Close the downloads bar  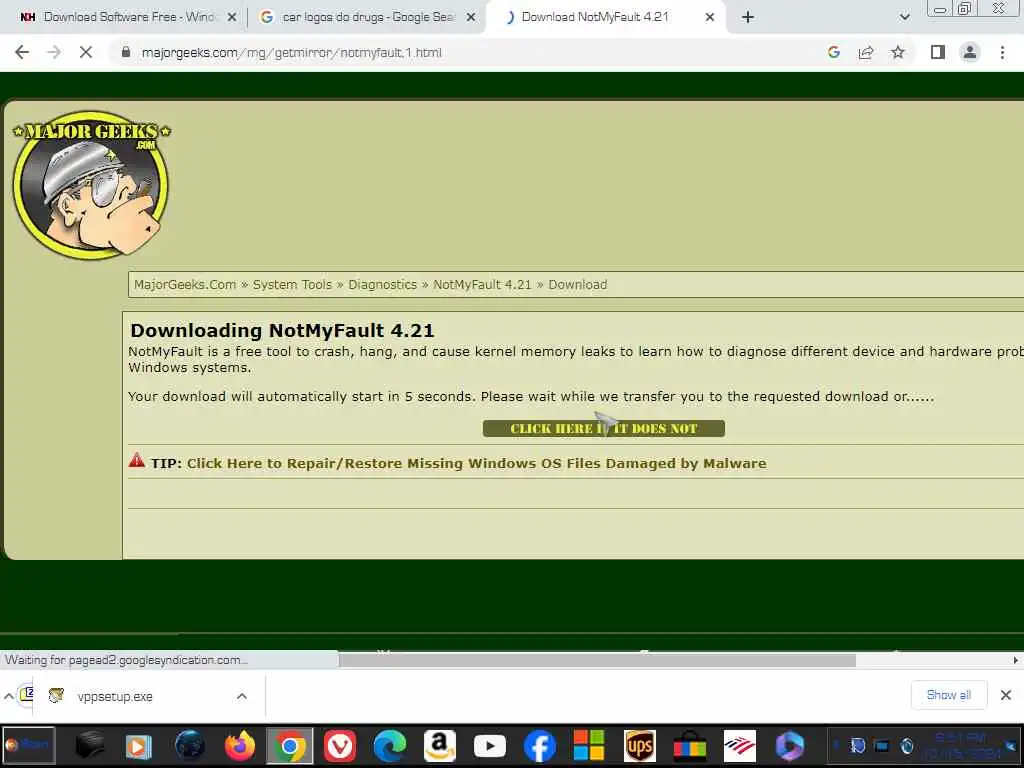tap(1006, 695)
